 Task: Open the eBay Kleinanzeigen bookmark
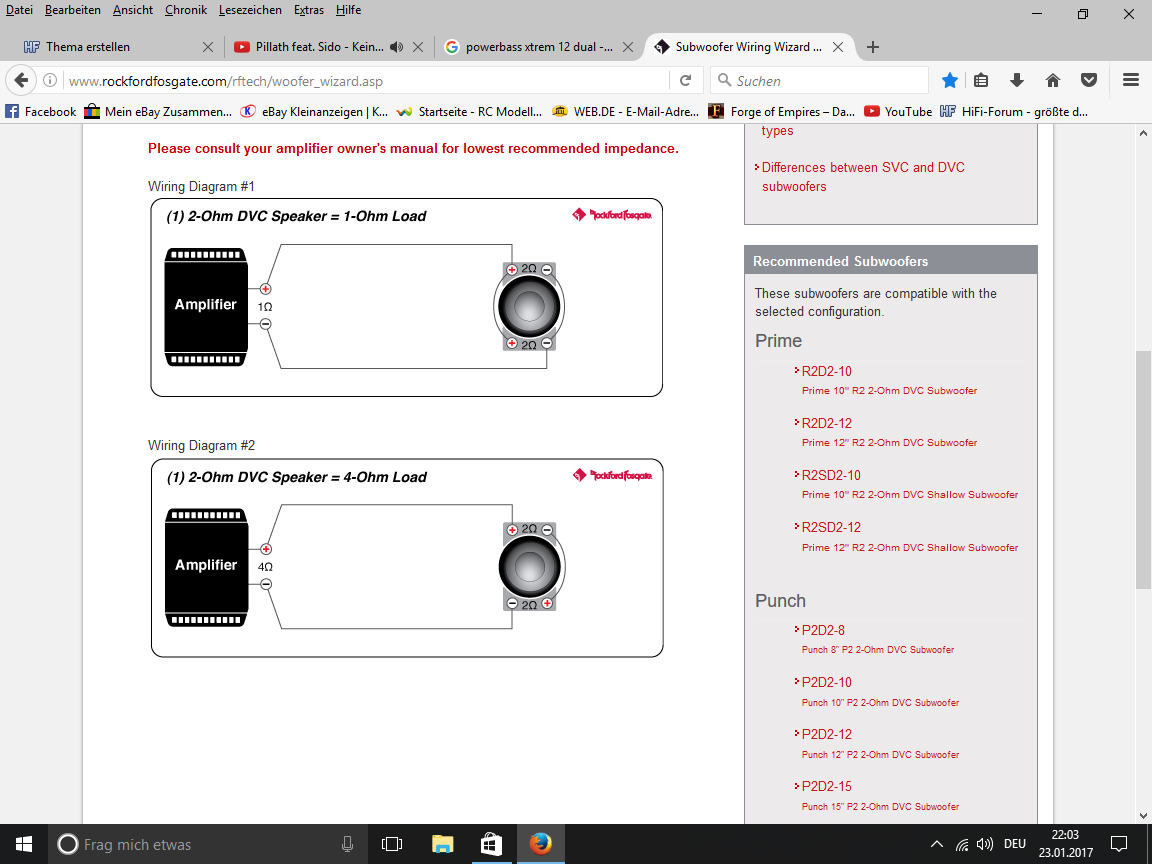click(314, 112)
